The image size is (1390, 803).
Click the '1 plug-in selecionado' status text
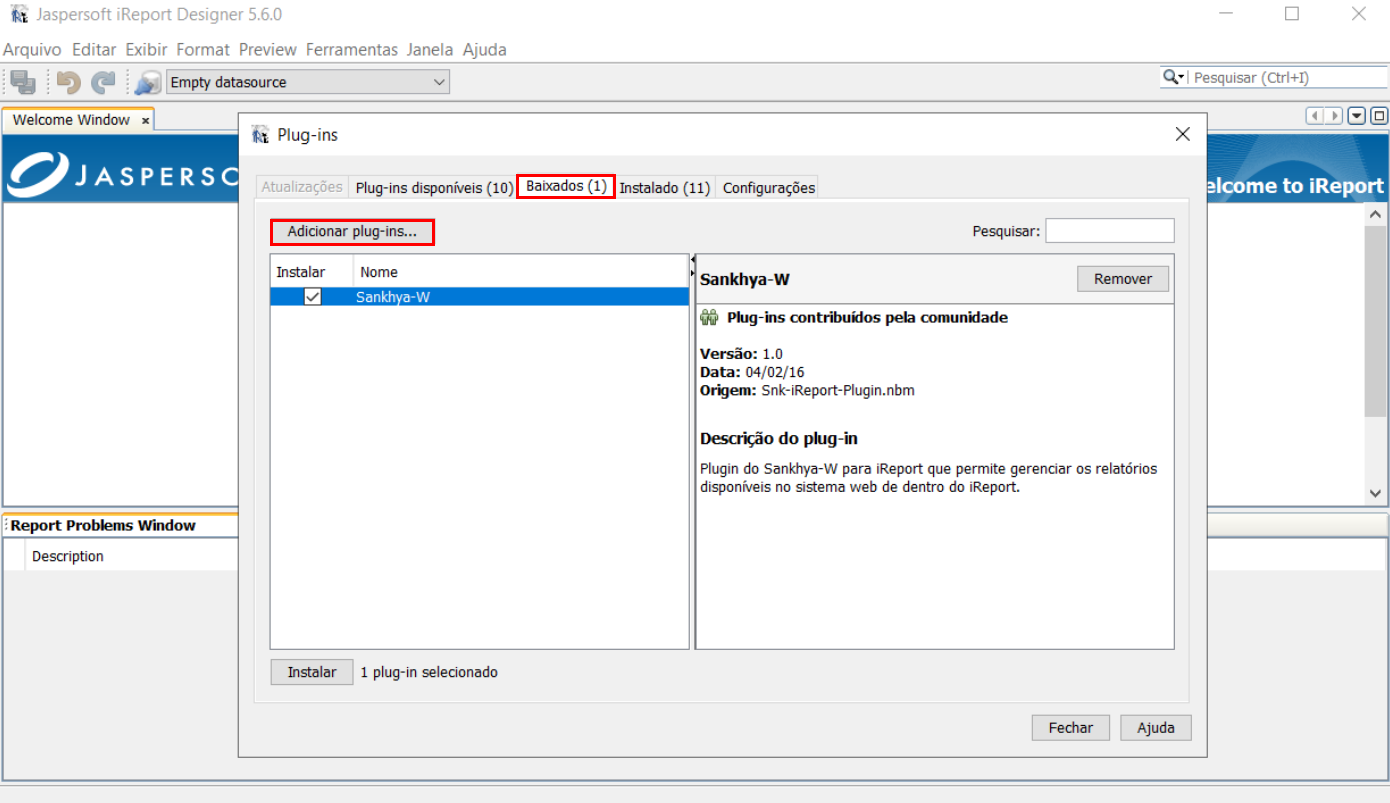tap(429, 672)
